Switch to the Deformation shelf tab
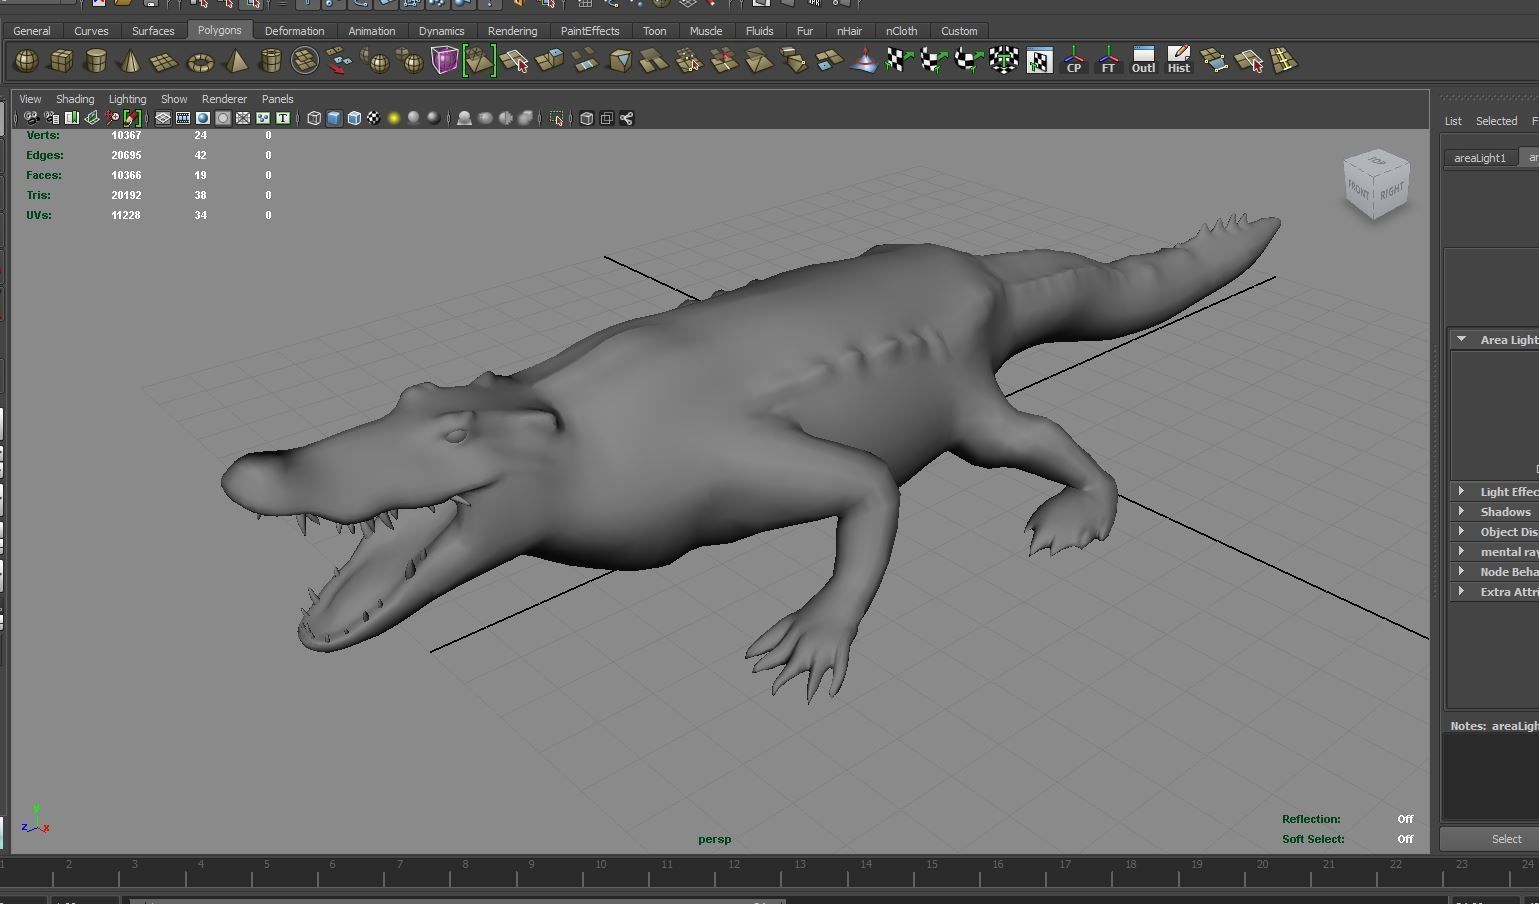 tap(294, 31)
